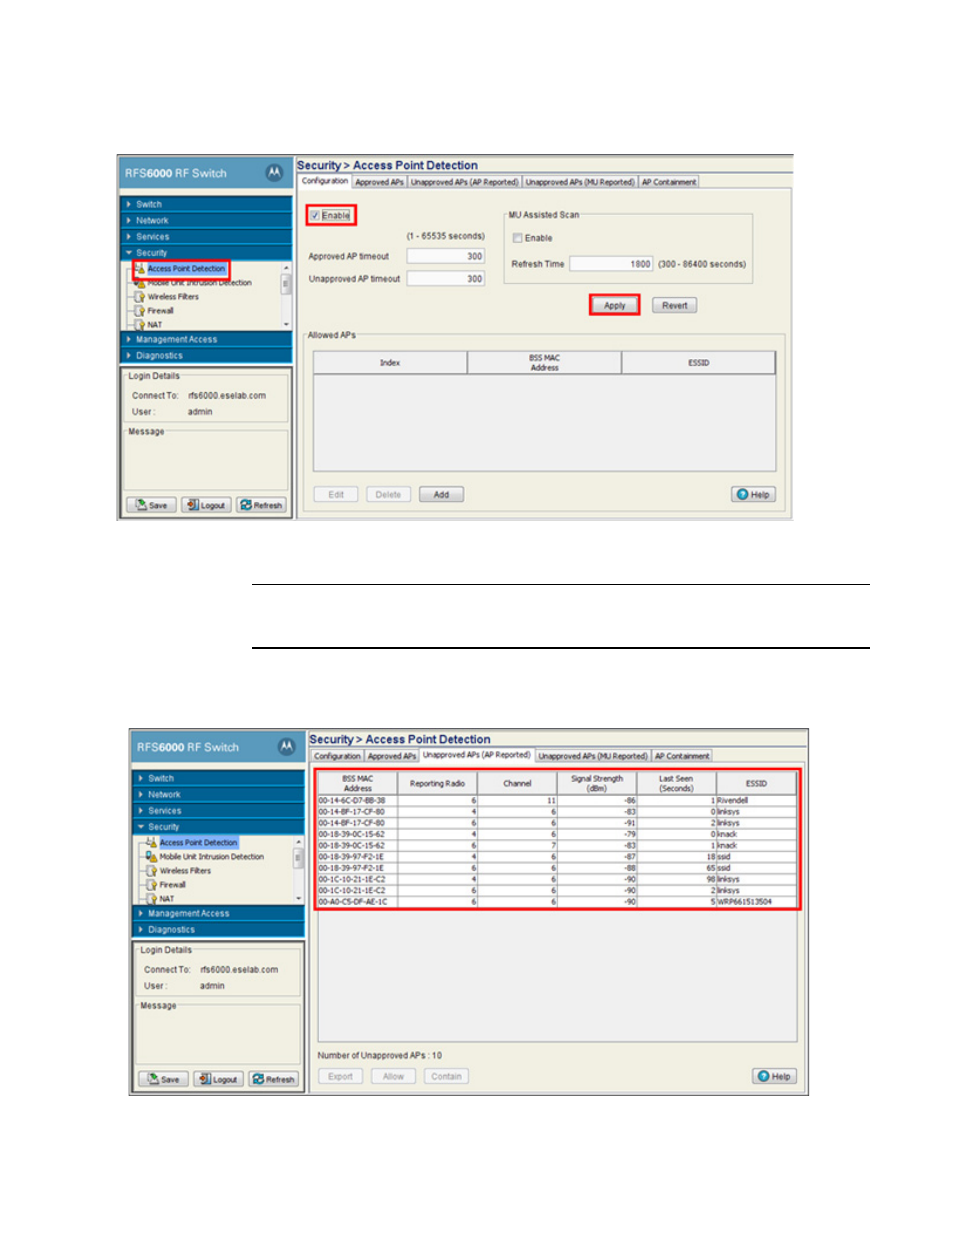Click the Access Point Detection tree icon, lower screenshot
Image resolution: width=954 pixels, height=1235 pixels.
[x=152, y=843]
